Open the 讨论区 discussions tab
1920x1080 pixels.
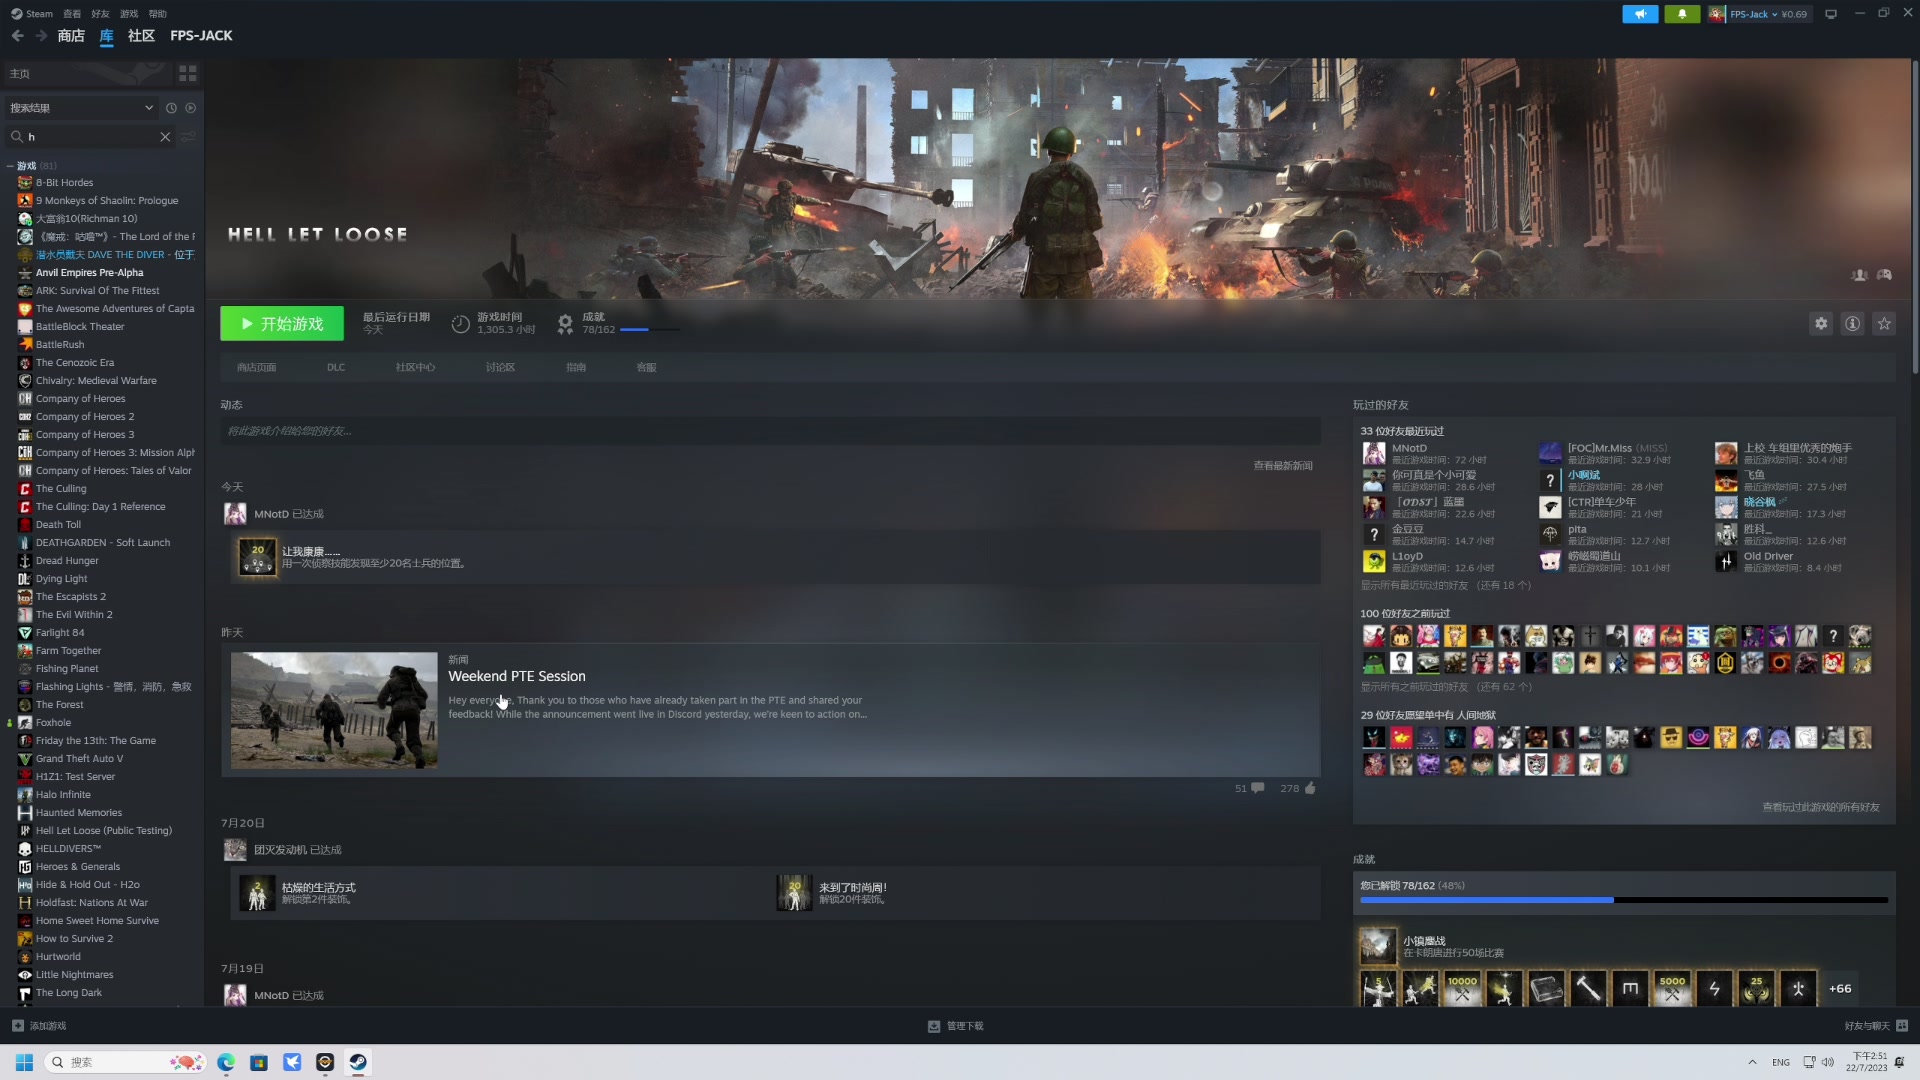click(x=500, y=368)
